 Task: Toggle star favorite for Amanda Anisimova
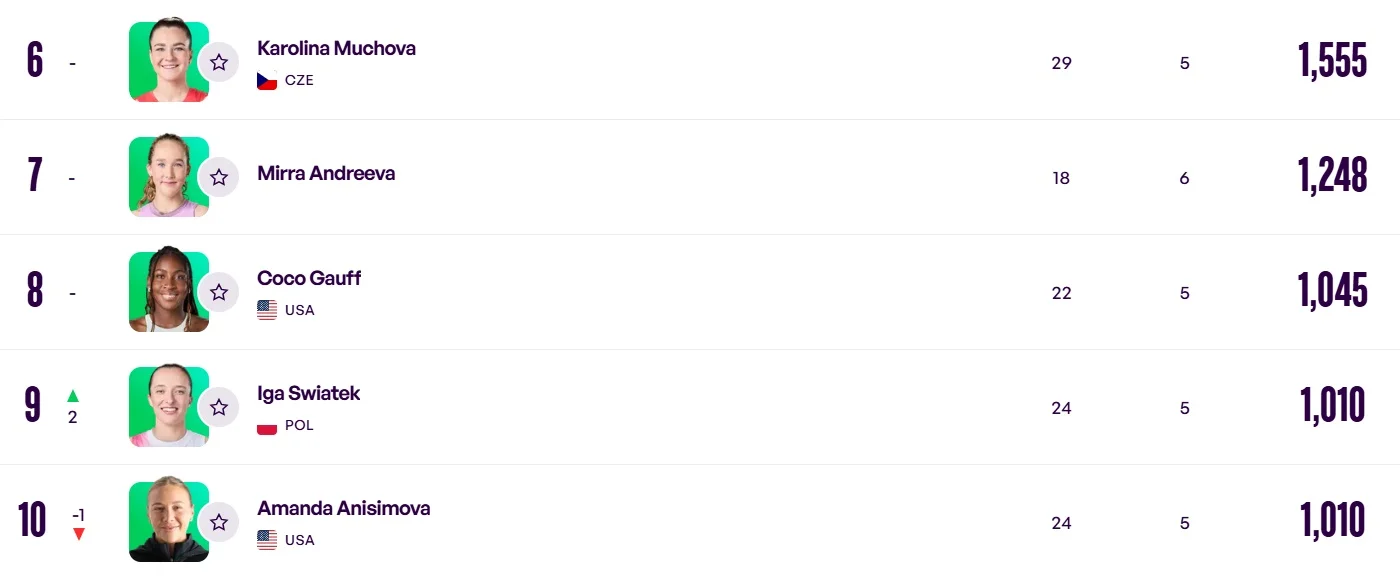[x=218, y=522]
